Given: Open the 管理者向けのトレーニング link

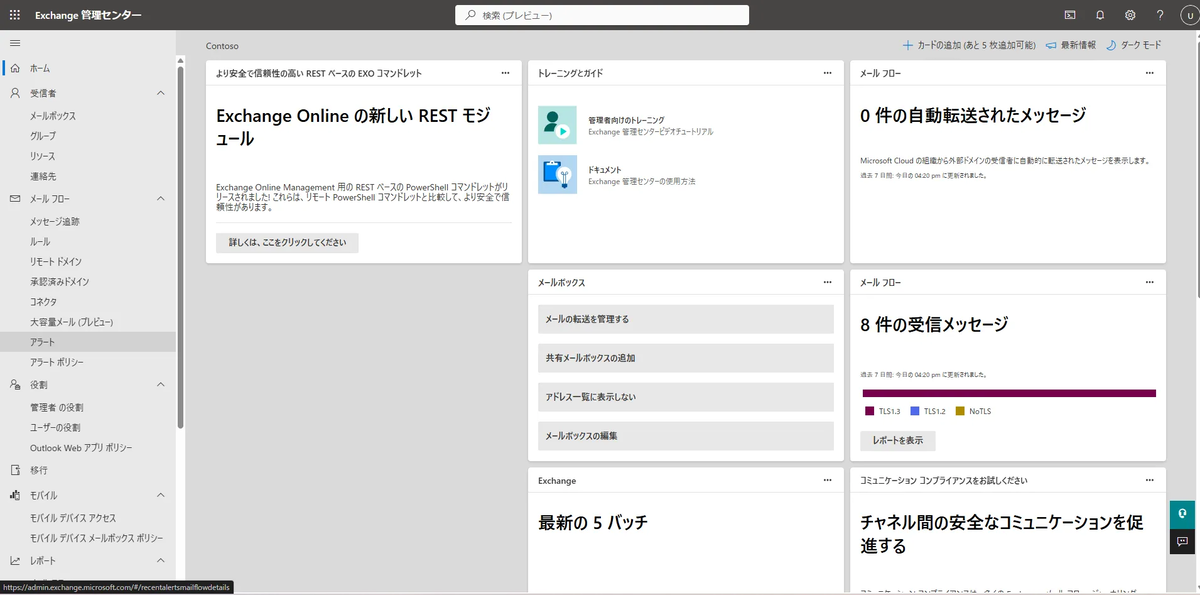Looking at the screenshot, I should pos(626,120).
